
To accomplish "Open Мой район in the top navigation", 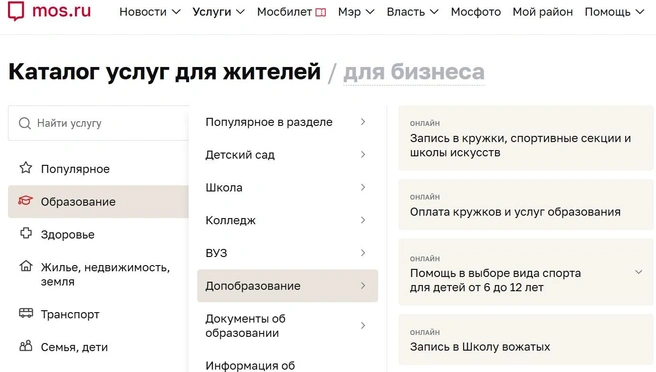I will (x=543, y=12).
